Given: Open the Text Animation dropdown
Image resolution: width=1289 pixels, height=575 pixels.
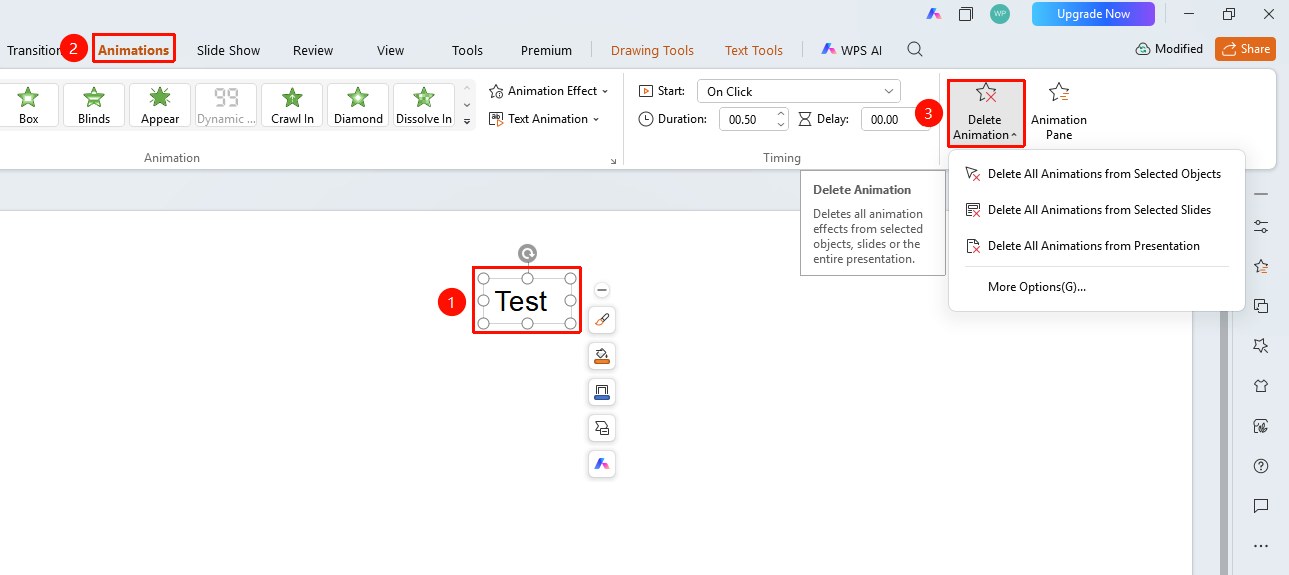Looking at the screenshot, I should pyautogui.click(x=544, y=119).
